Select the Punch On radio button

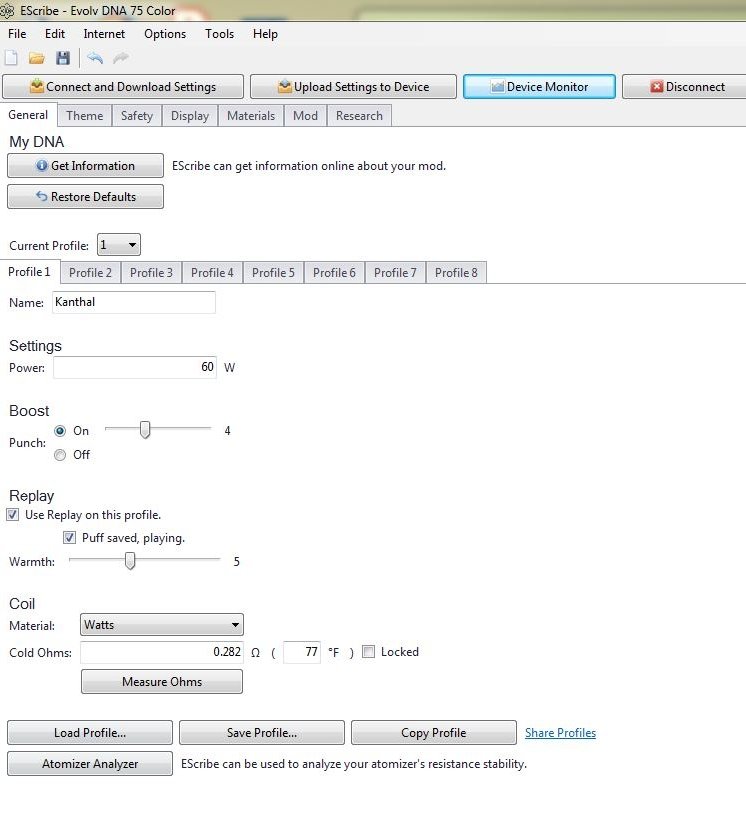[x=60, y=431]
